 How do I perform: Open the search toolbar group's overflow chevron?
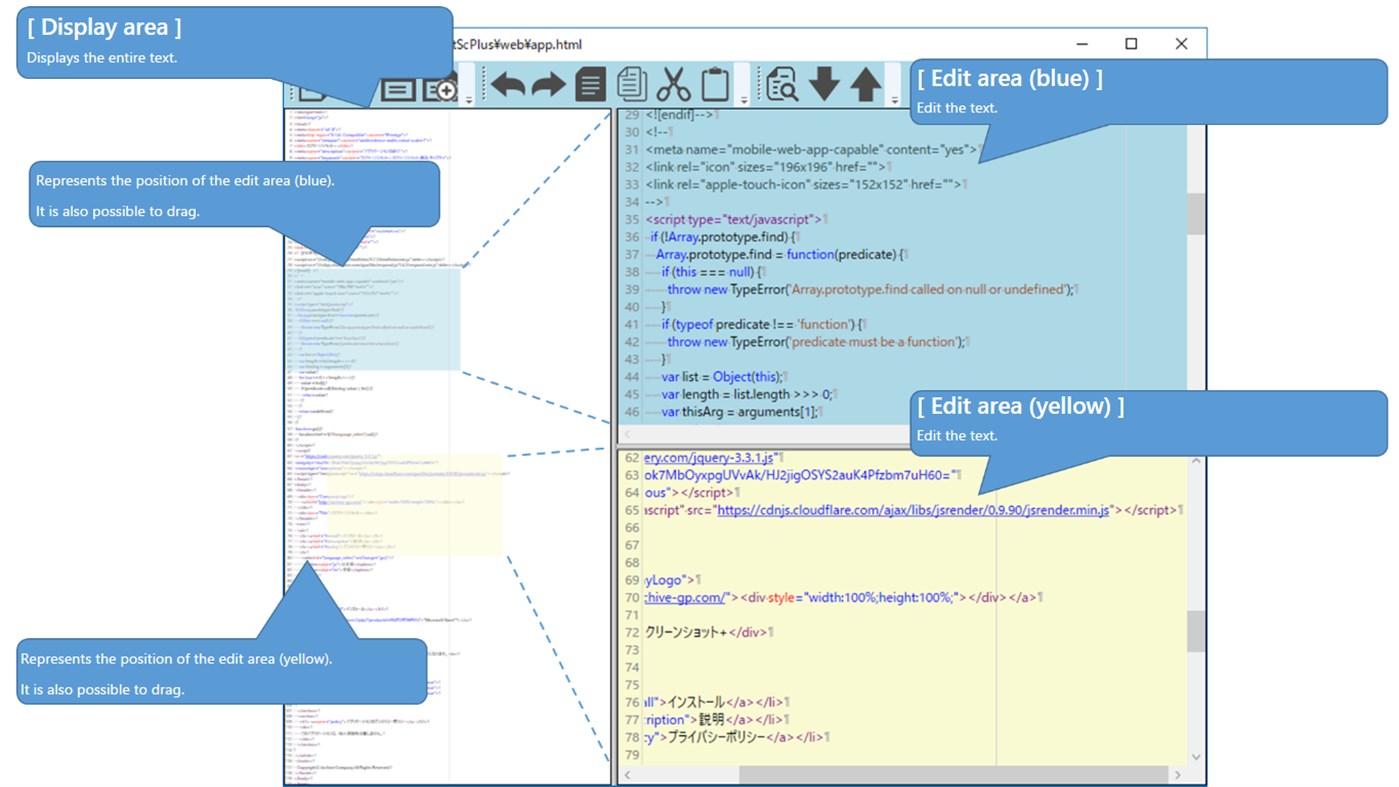click(x=895, y=98)
